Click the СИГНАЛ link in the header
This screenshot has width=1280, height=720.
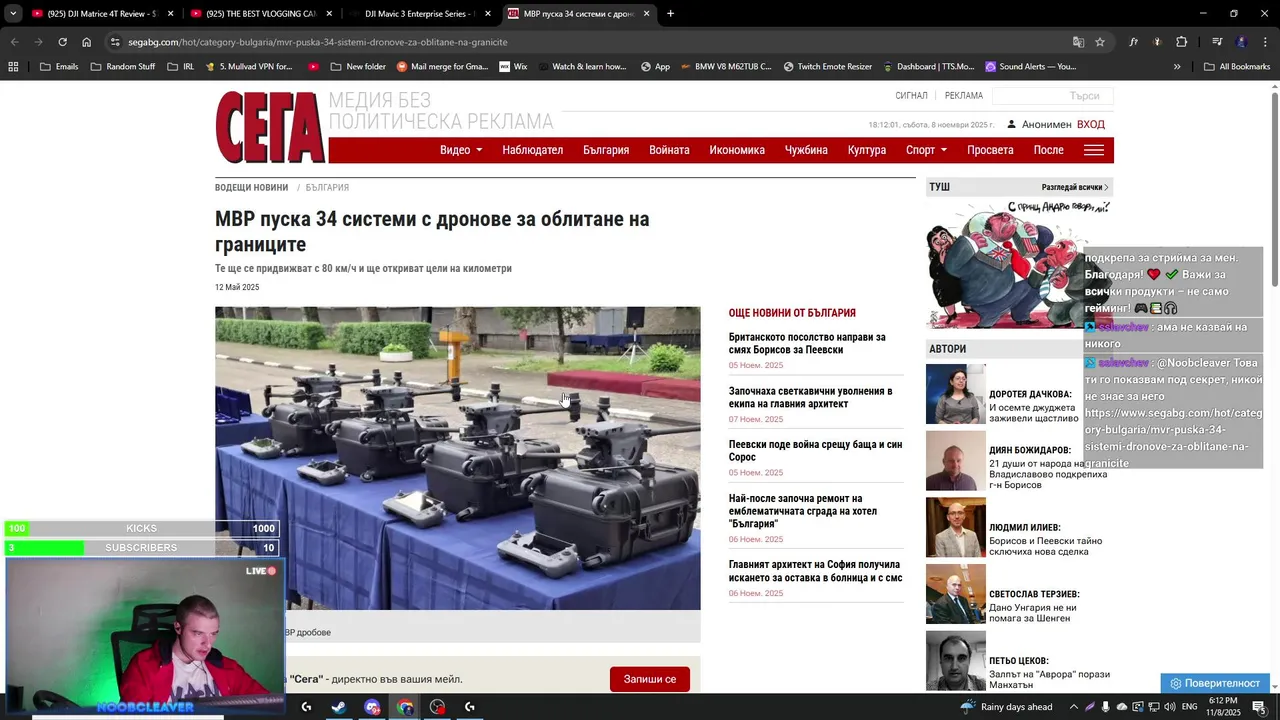point(911,96)
